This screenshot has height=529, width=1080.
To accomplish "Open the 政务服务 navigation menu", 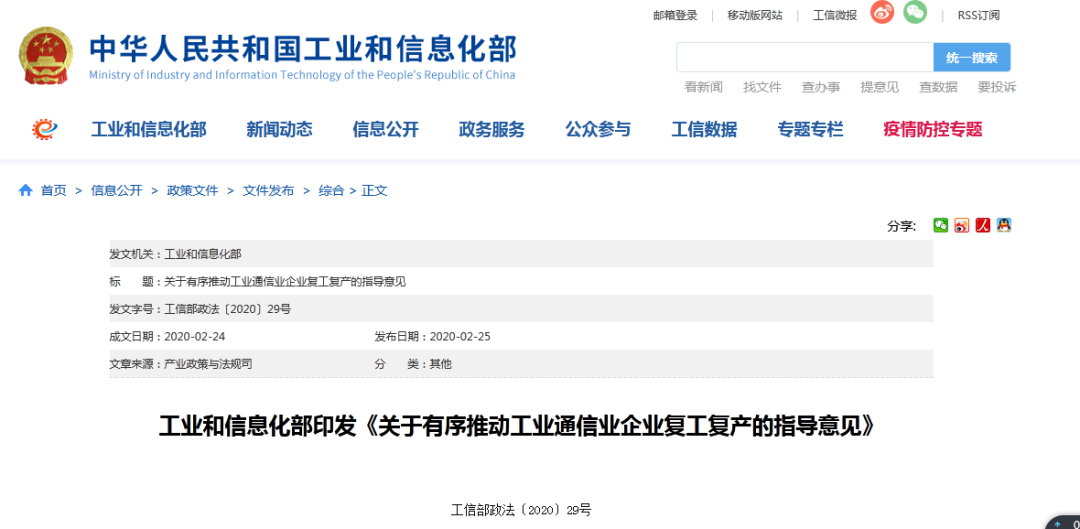I will [491, 129].
